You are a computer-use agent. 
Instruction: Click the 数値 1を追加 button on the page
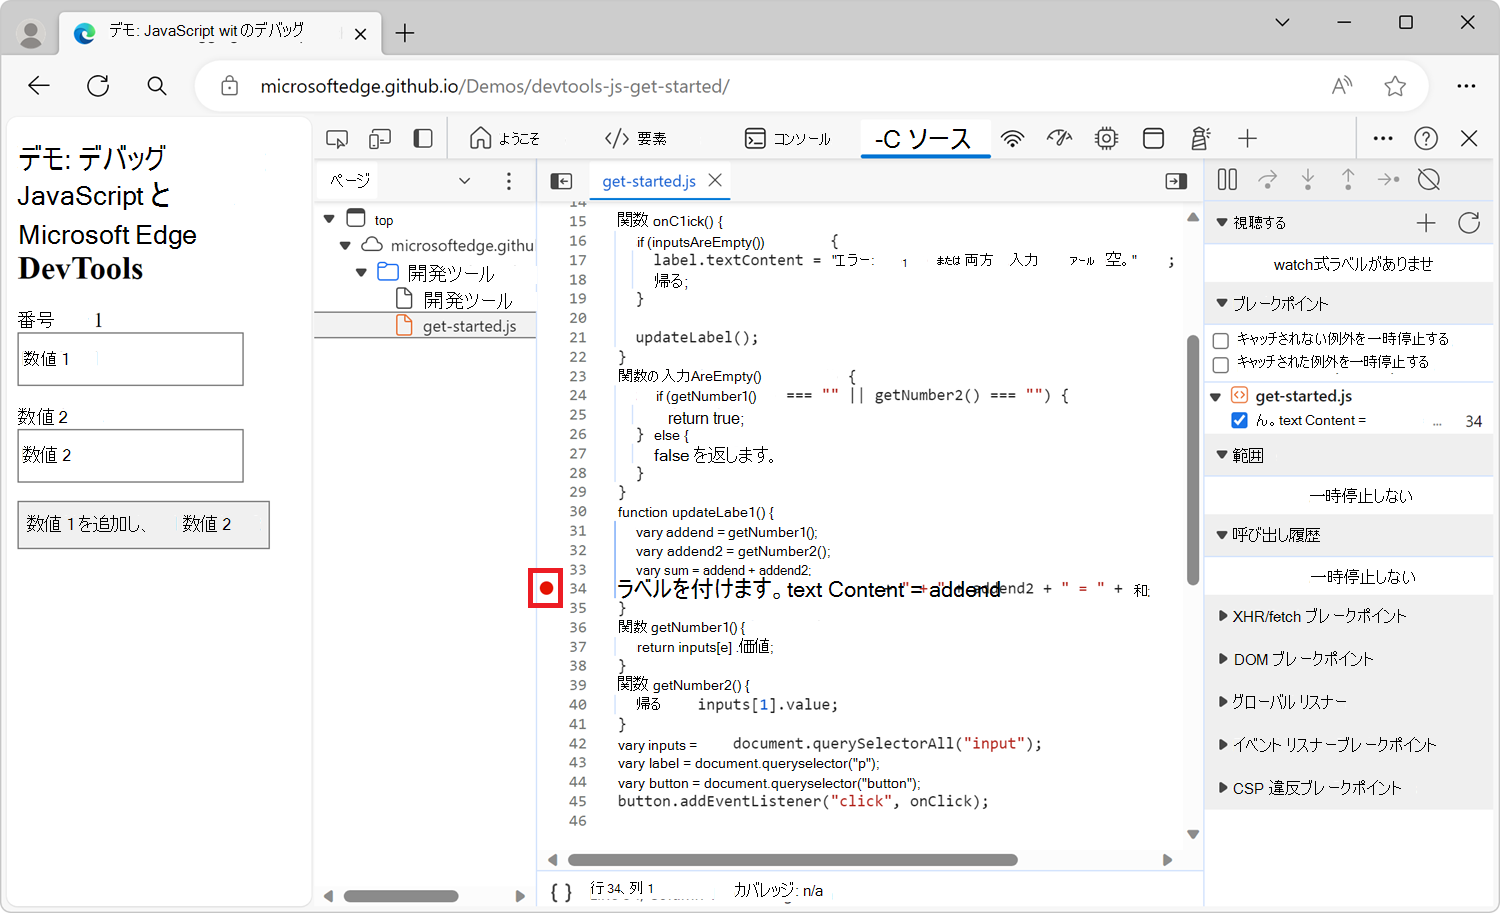143,524
